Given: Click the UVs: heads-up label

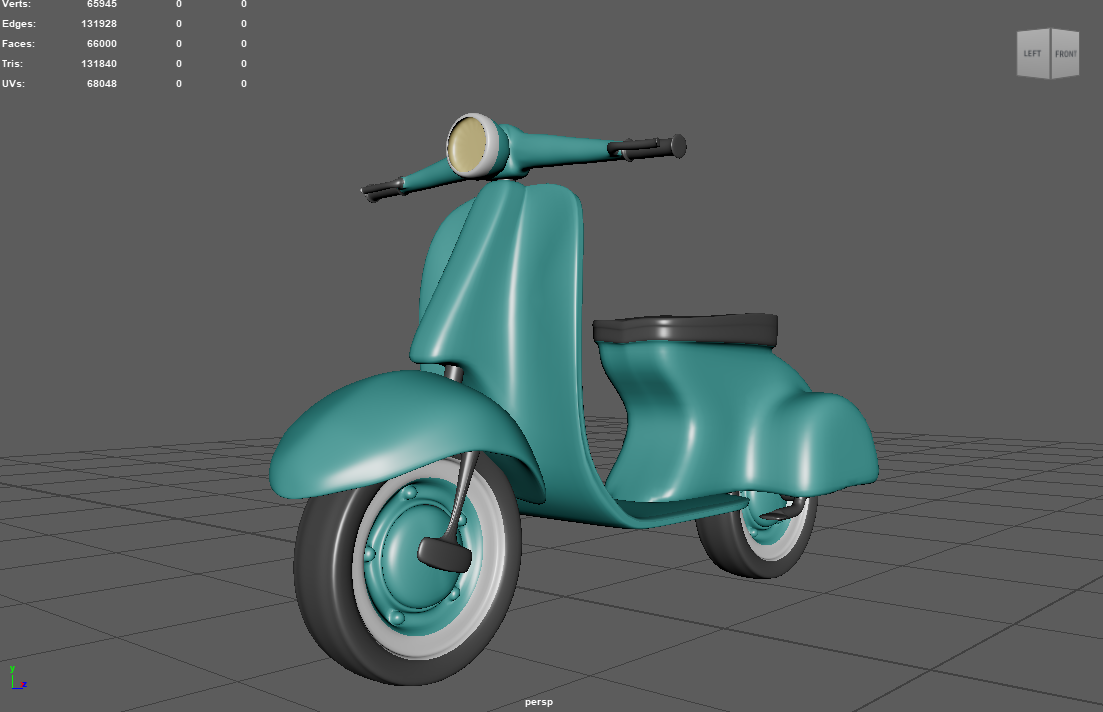Looking at the screenshot, I should coord(13,83).
